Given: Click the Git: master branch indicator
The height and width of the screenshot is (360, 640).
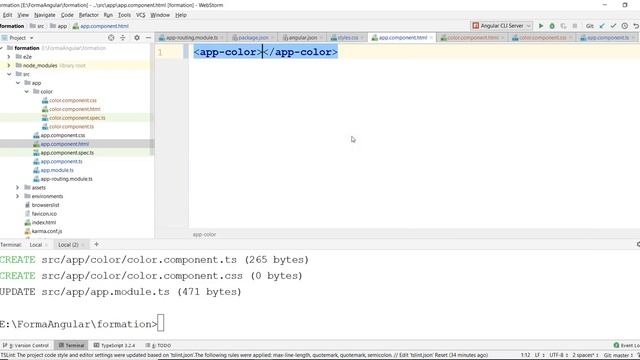Looking at the screenshot, I should point(619,355).
